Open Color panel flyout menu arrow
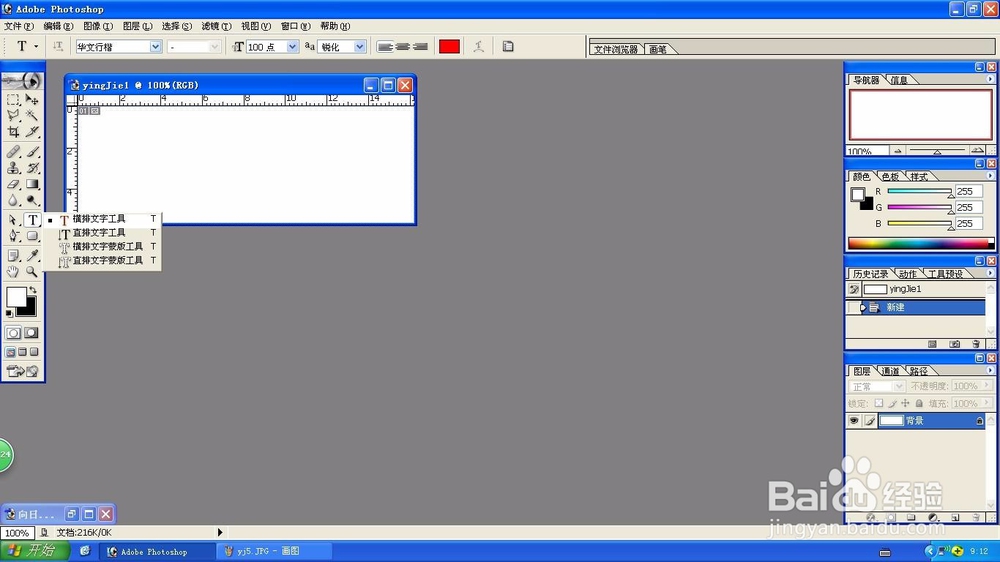 [990, 175]
